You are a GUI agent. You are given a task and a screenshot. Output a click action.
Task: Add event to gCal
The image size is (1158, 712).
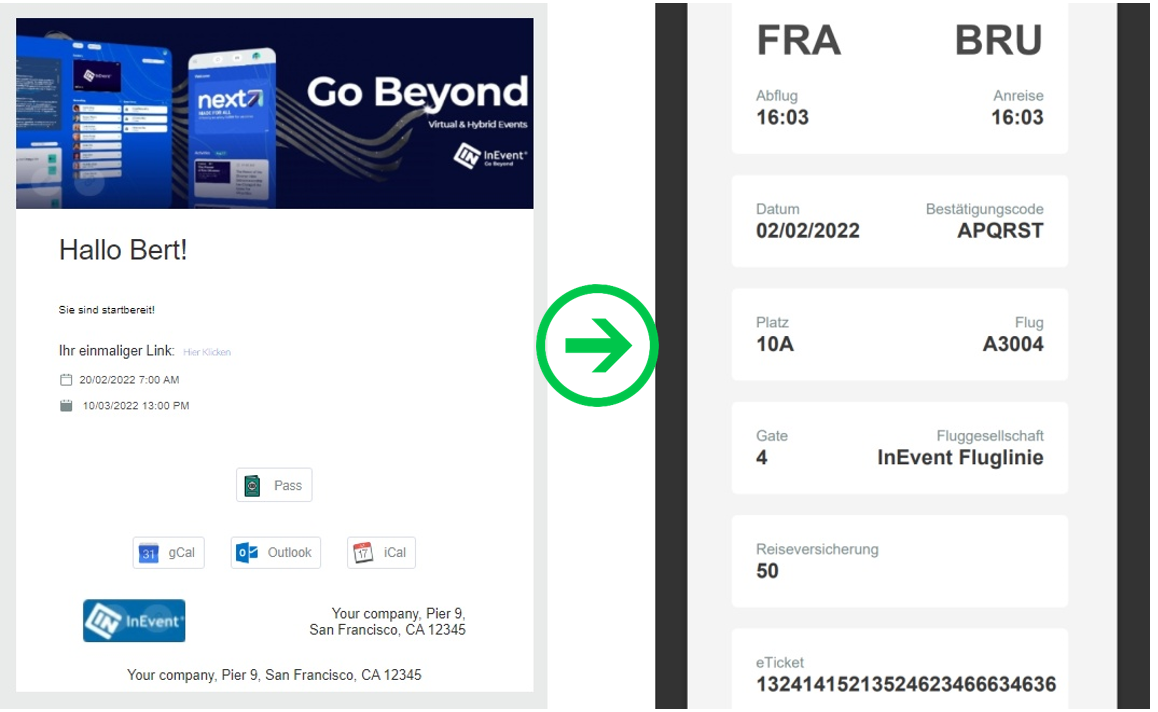click(168, 552)
